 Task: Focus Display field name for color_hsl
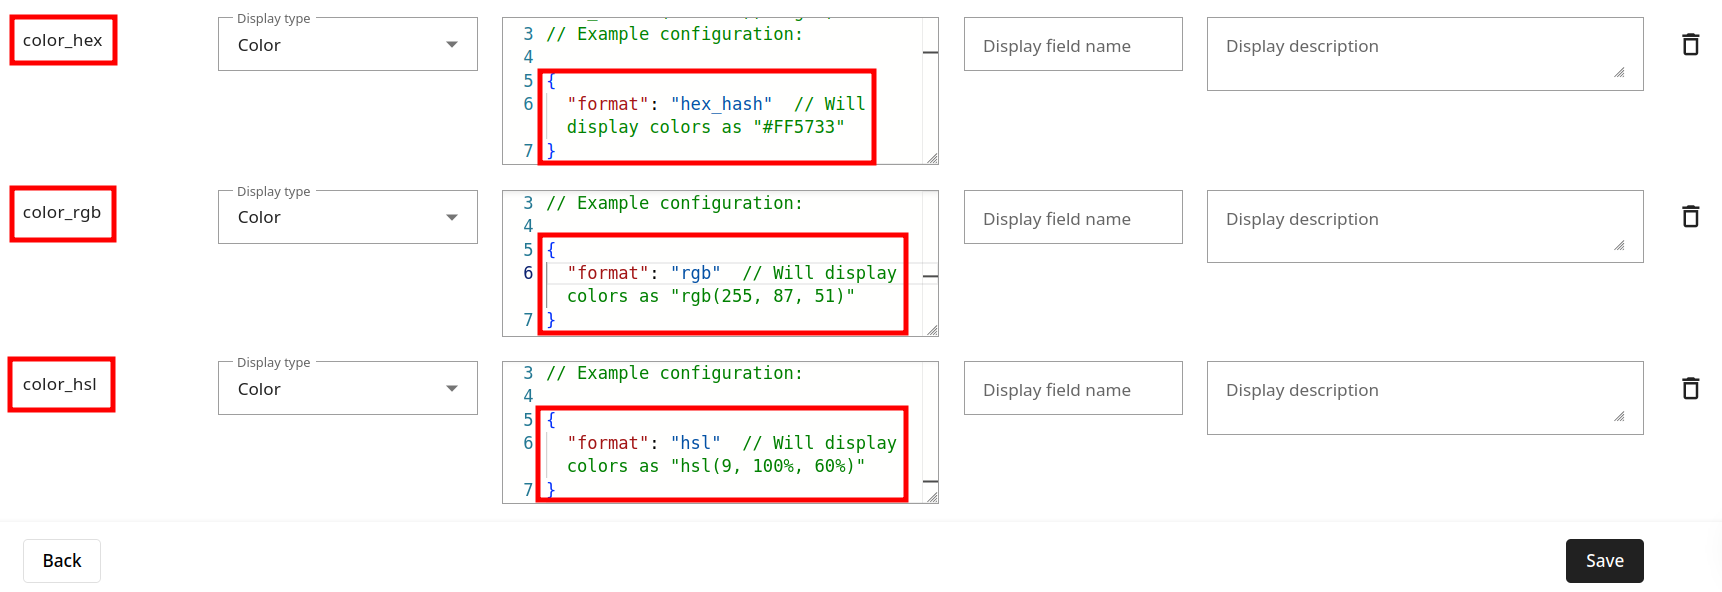click(1073, 389)
